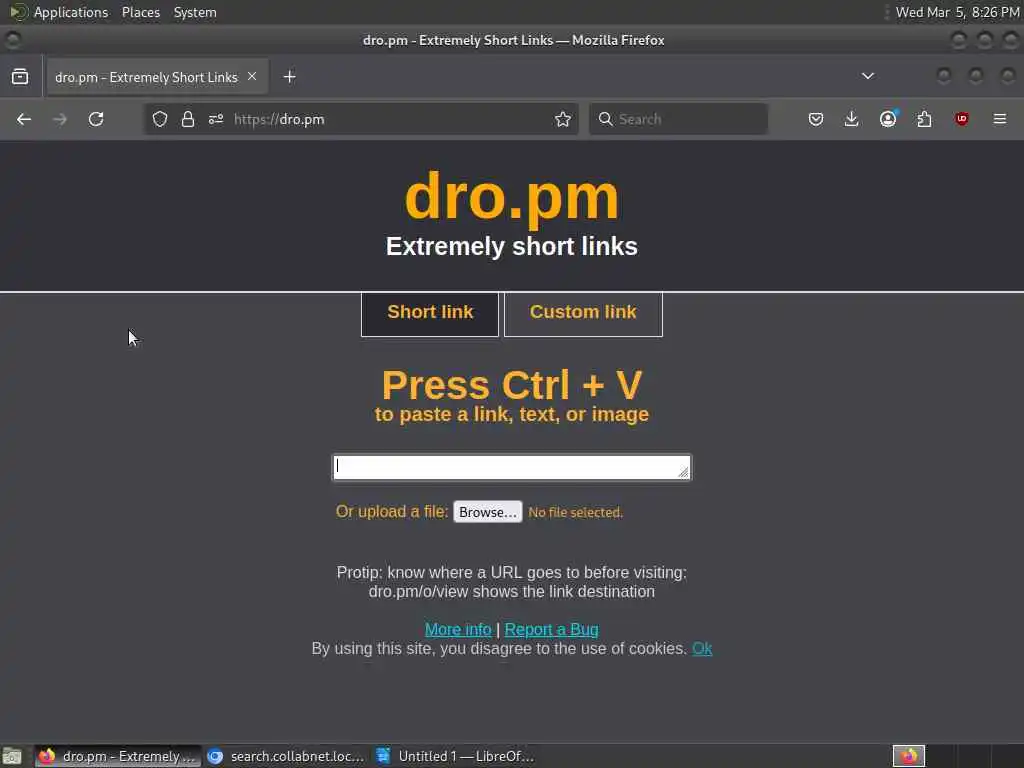Click the paste text area
The height and width of the screenshot is (768, 1024).
(x=511, y=467)
